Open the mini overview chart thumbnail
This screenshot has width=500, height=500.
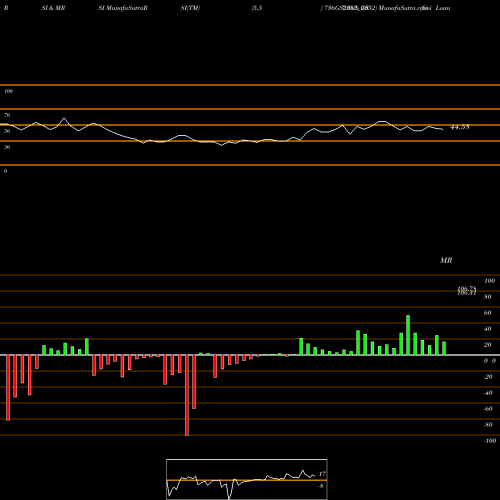247,479
